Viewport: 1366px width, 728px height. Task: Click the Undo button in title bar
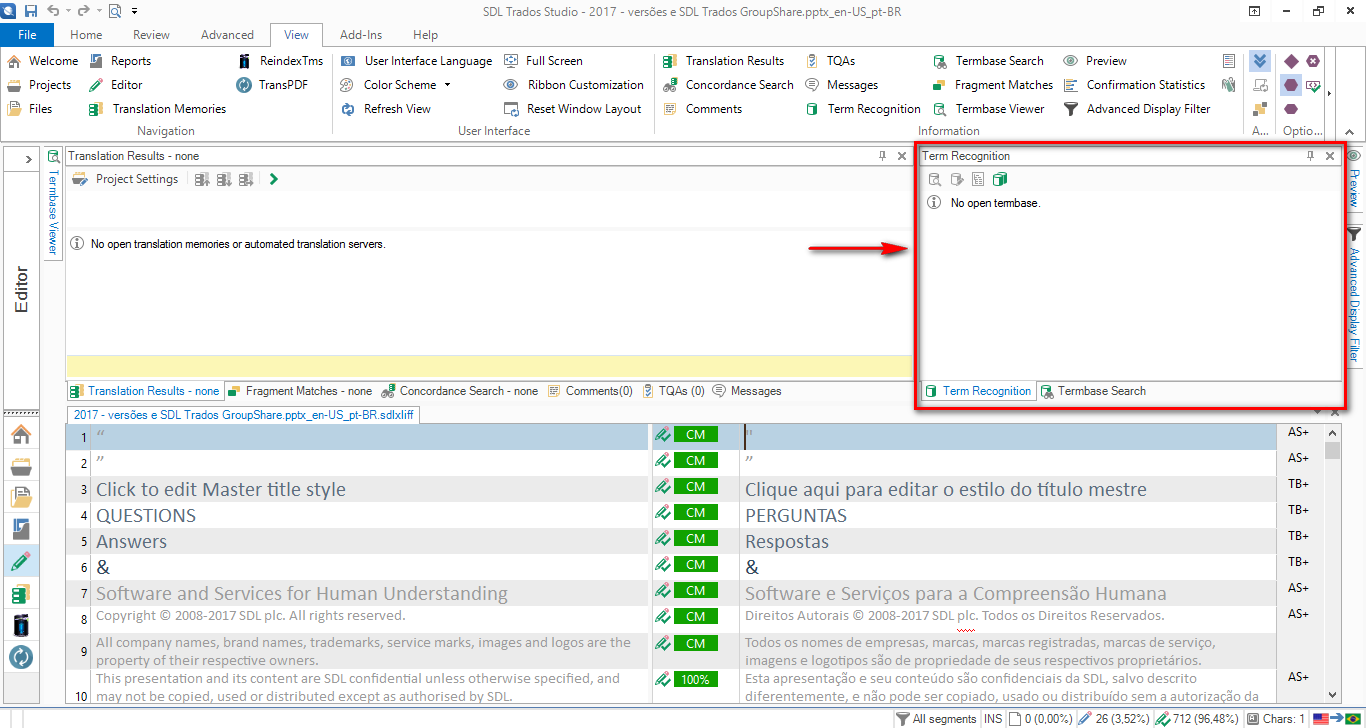click(x=53, y=11)
